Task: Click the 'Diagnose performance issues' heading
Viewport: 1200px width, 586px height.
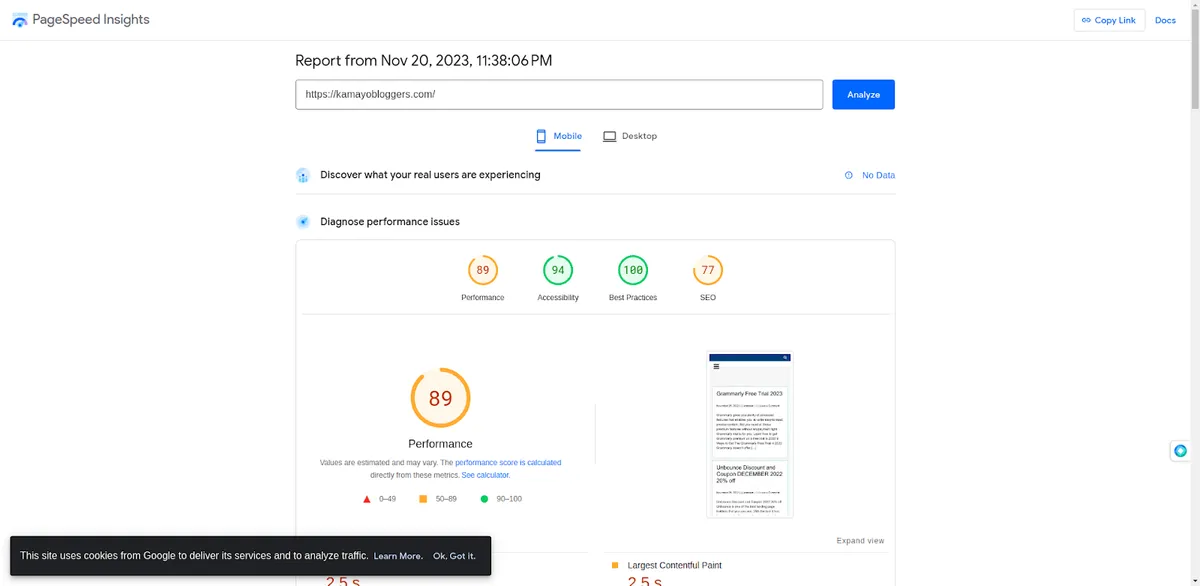Action: click(390, 222)
